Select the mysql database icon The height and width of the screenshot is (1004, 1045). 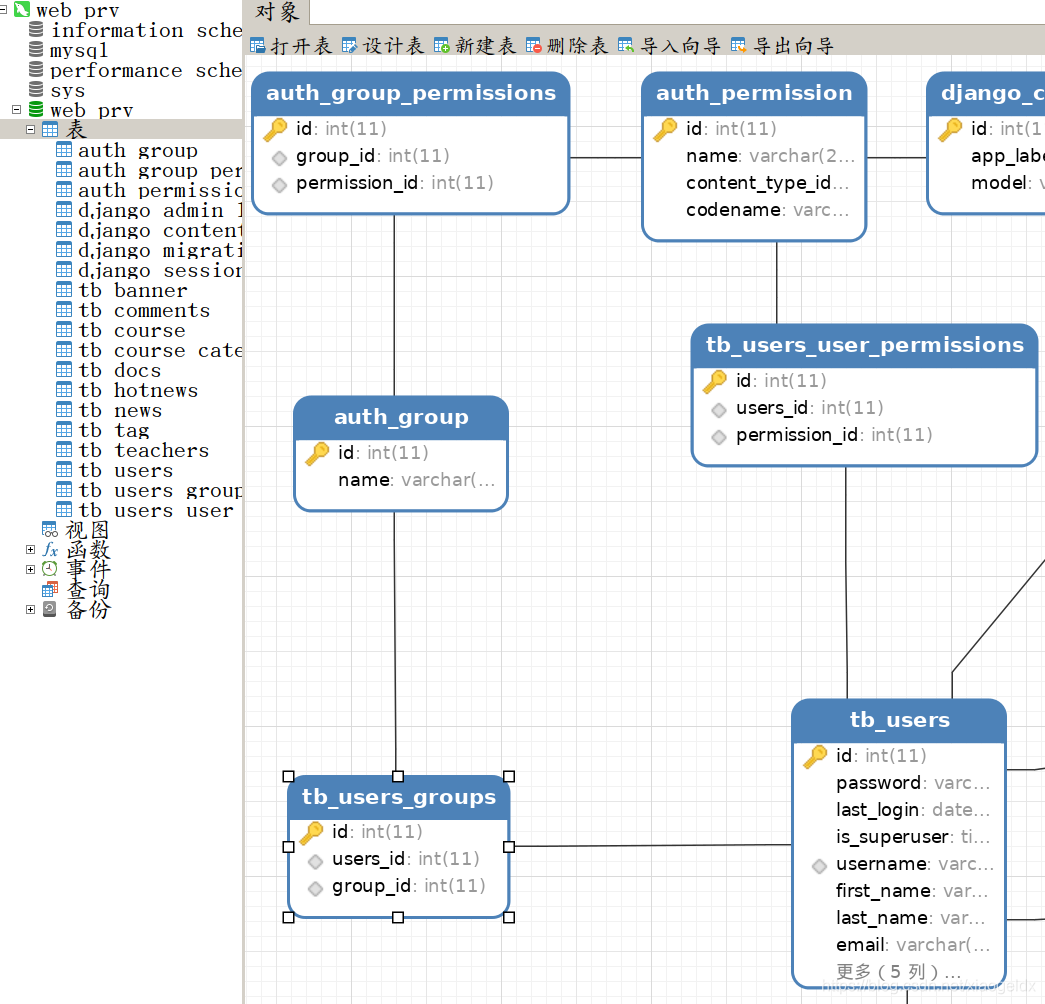(x=36, y=49)
